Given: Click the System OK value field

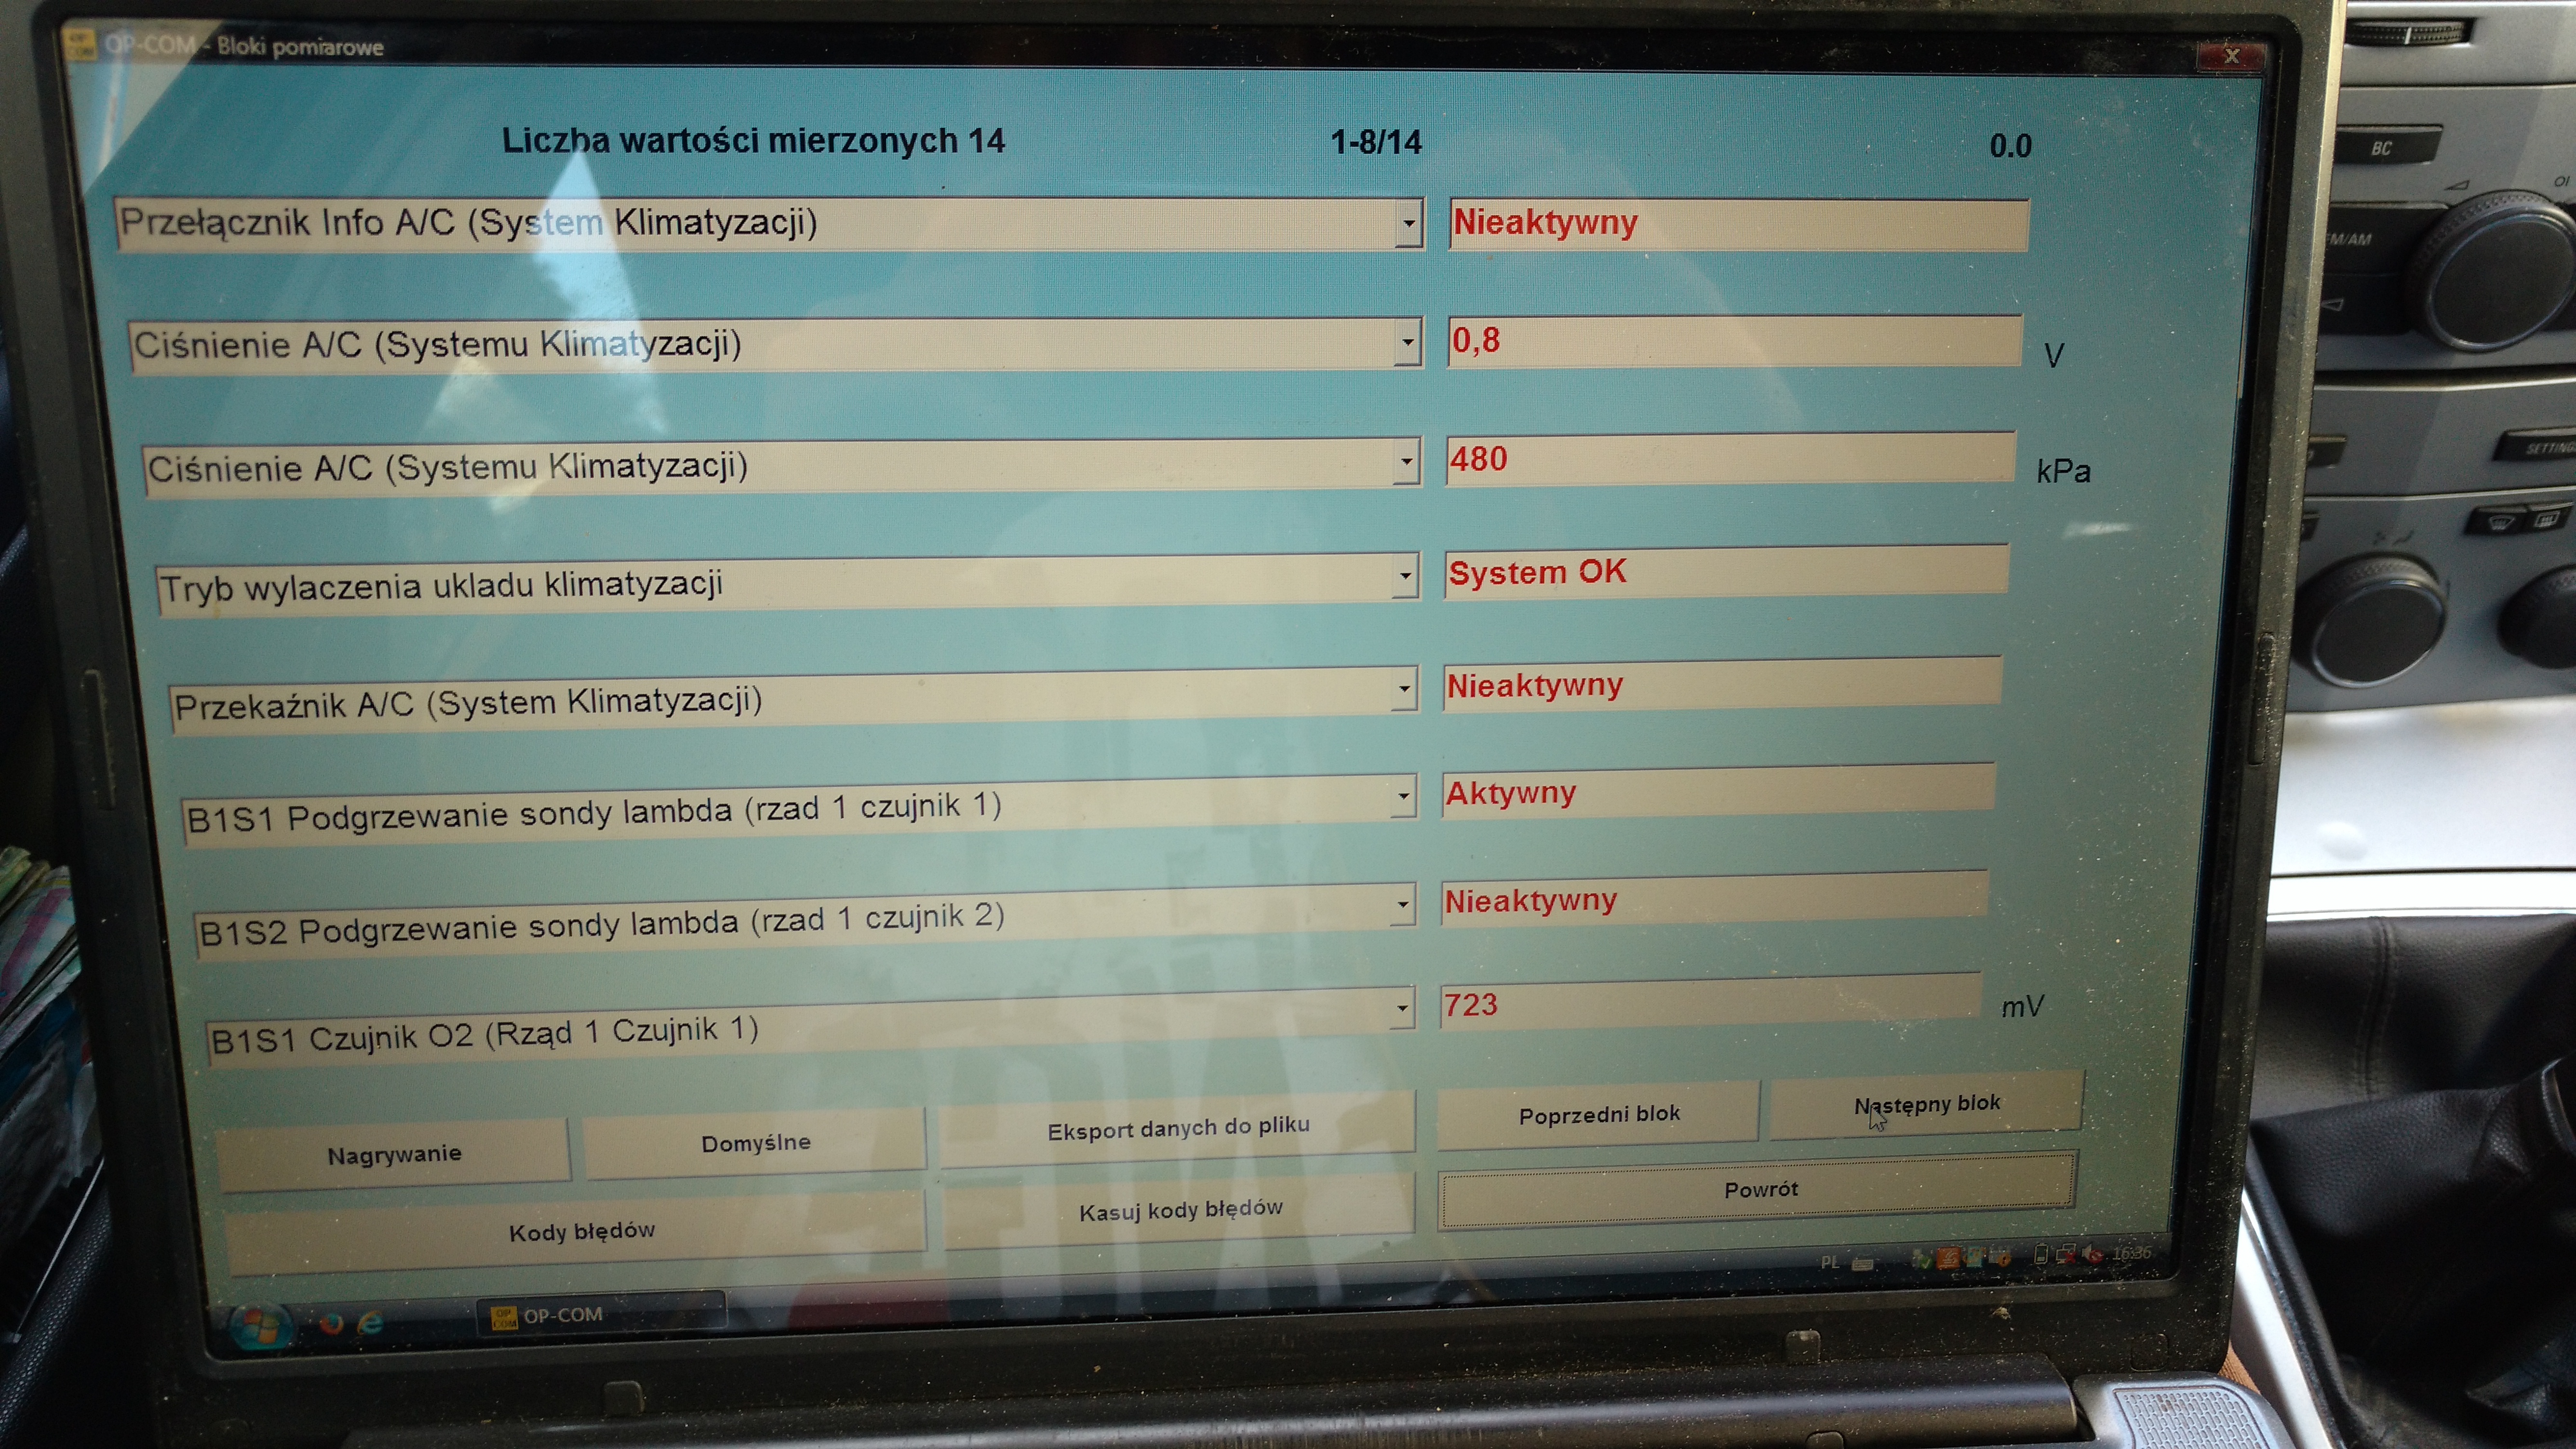Looking at the screenshot, I should [x=1726, y=571].
